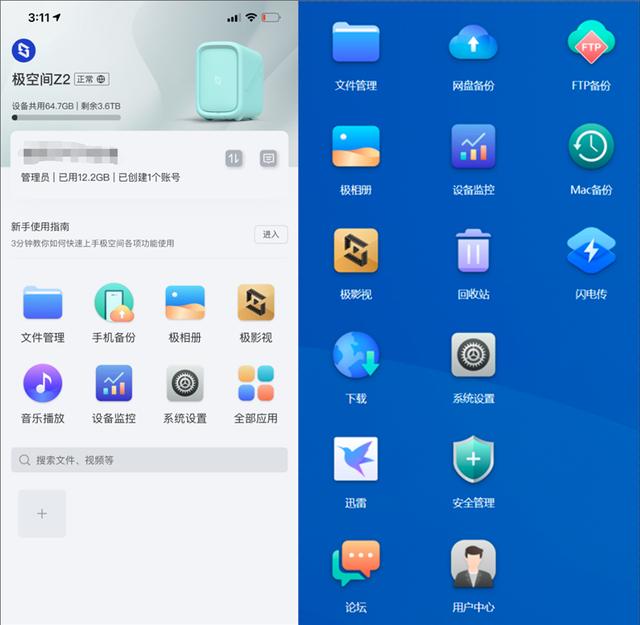Tap the 极空间 logo at top left
The width and height of the screenshot is (640, 625).
[x=24, y=51]
